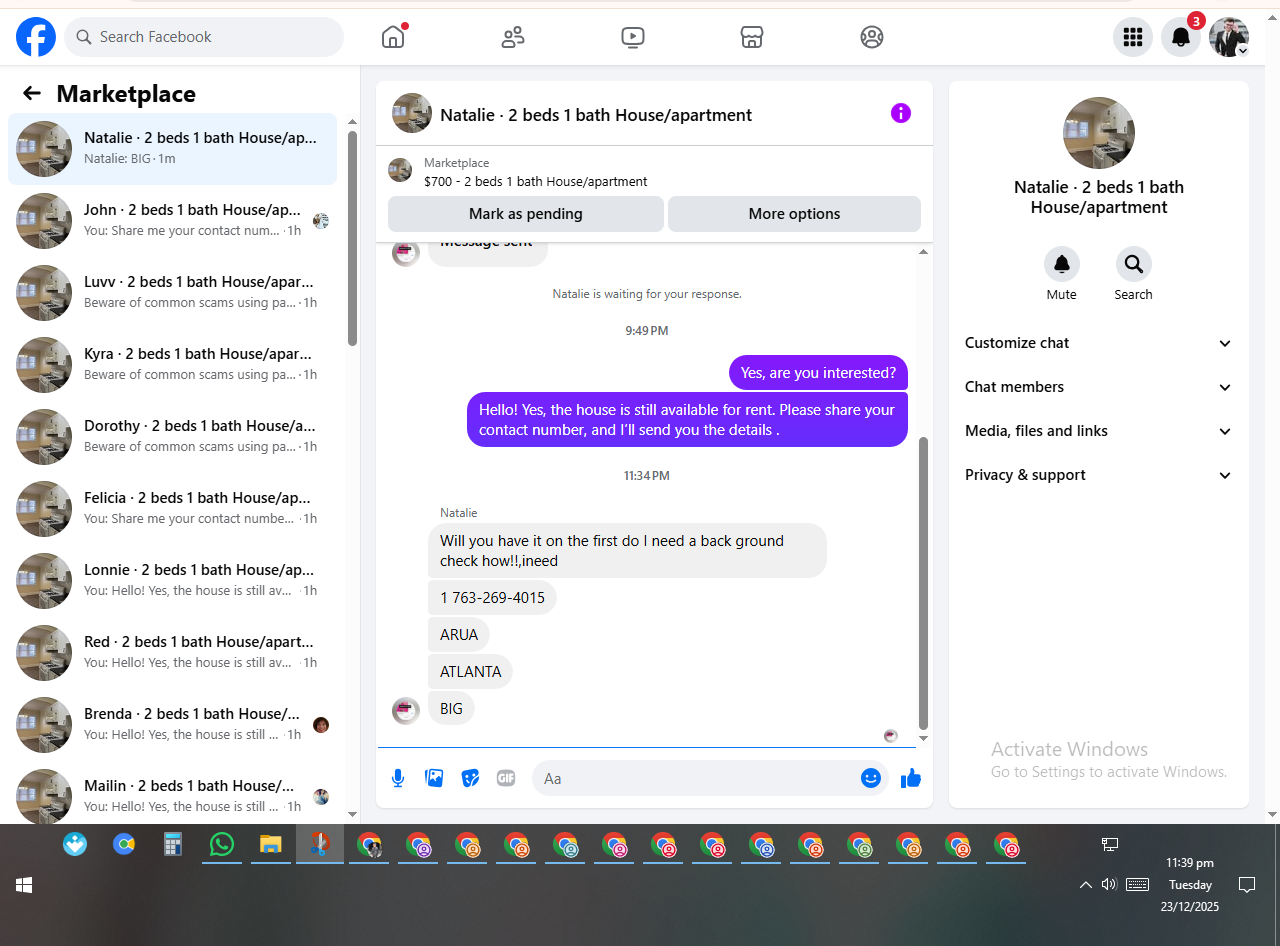The width and height of the screenshot is (1280, 946).
Task: Click the Mark as pending button
Action: (x=526, y=214)
